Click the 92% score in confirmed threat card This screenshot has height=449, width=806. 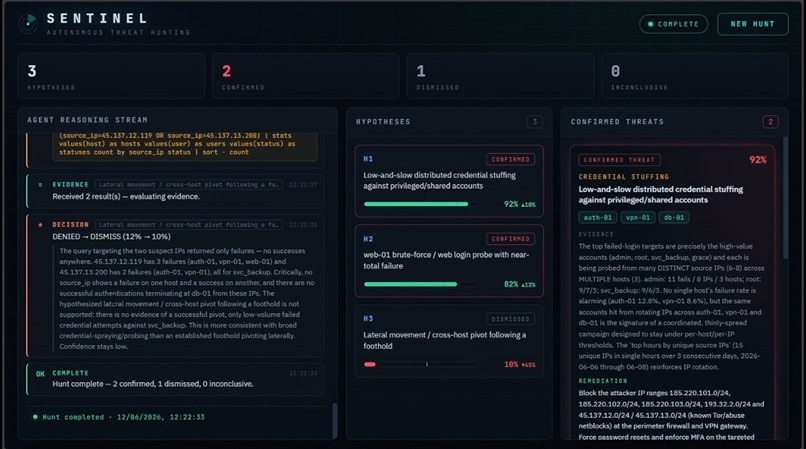(x=758, y=160)
